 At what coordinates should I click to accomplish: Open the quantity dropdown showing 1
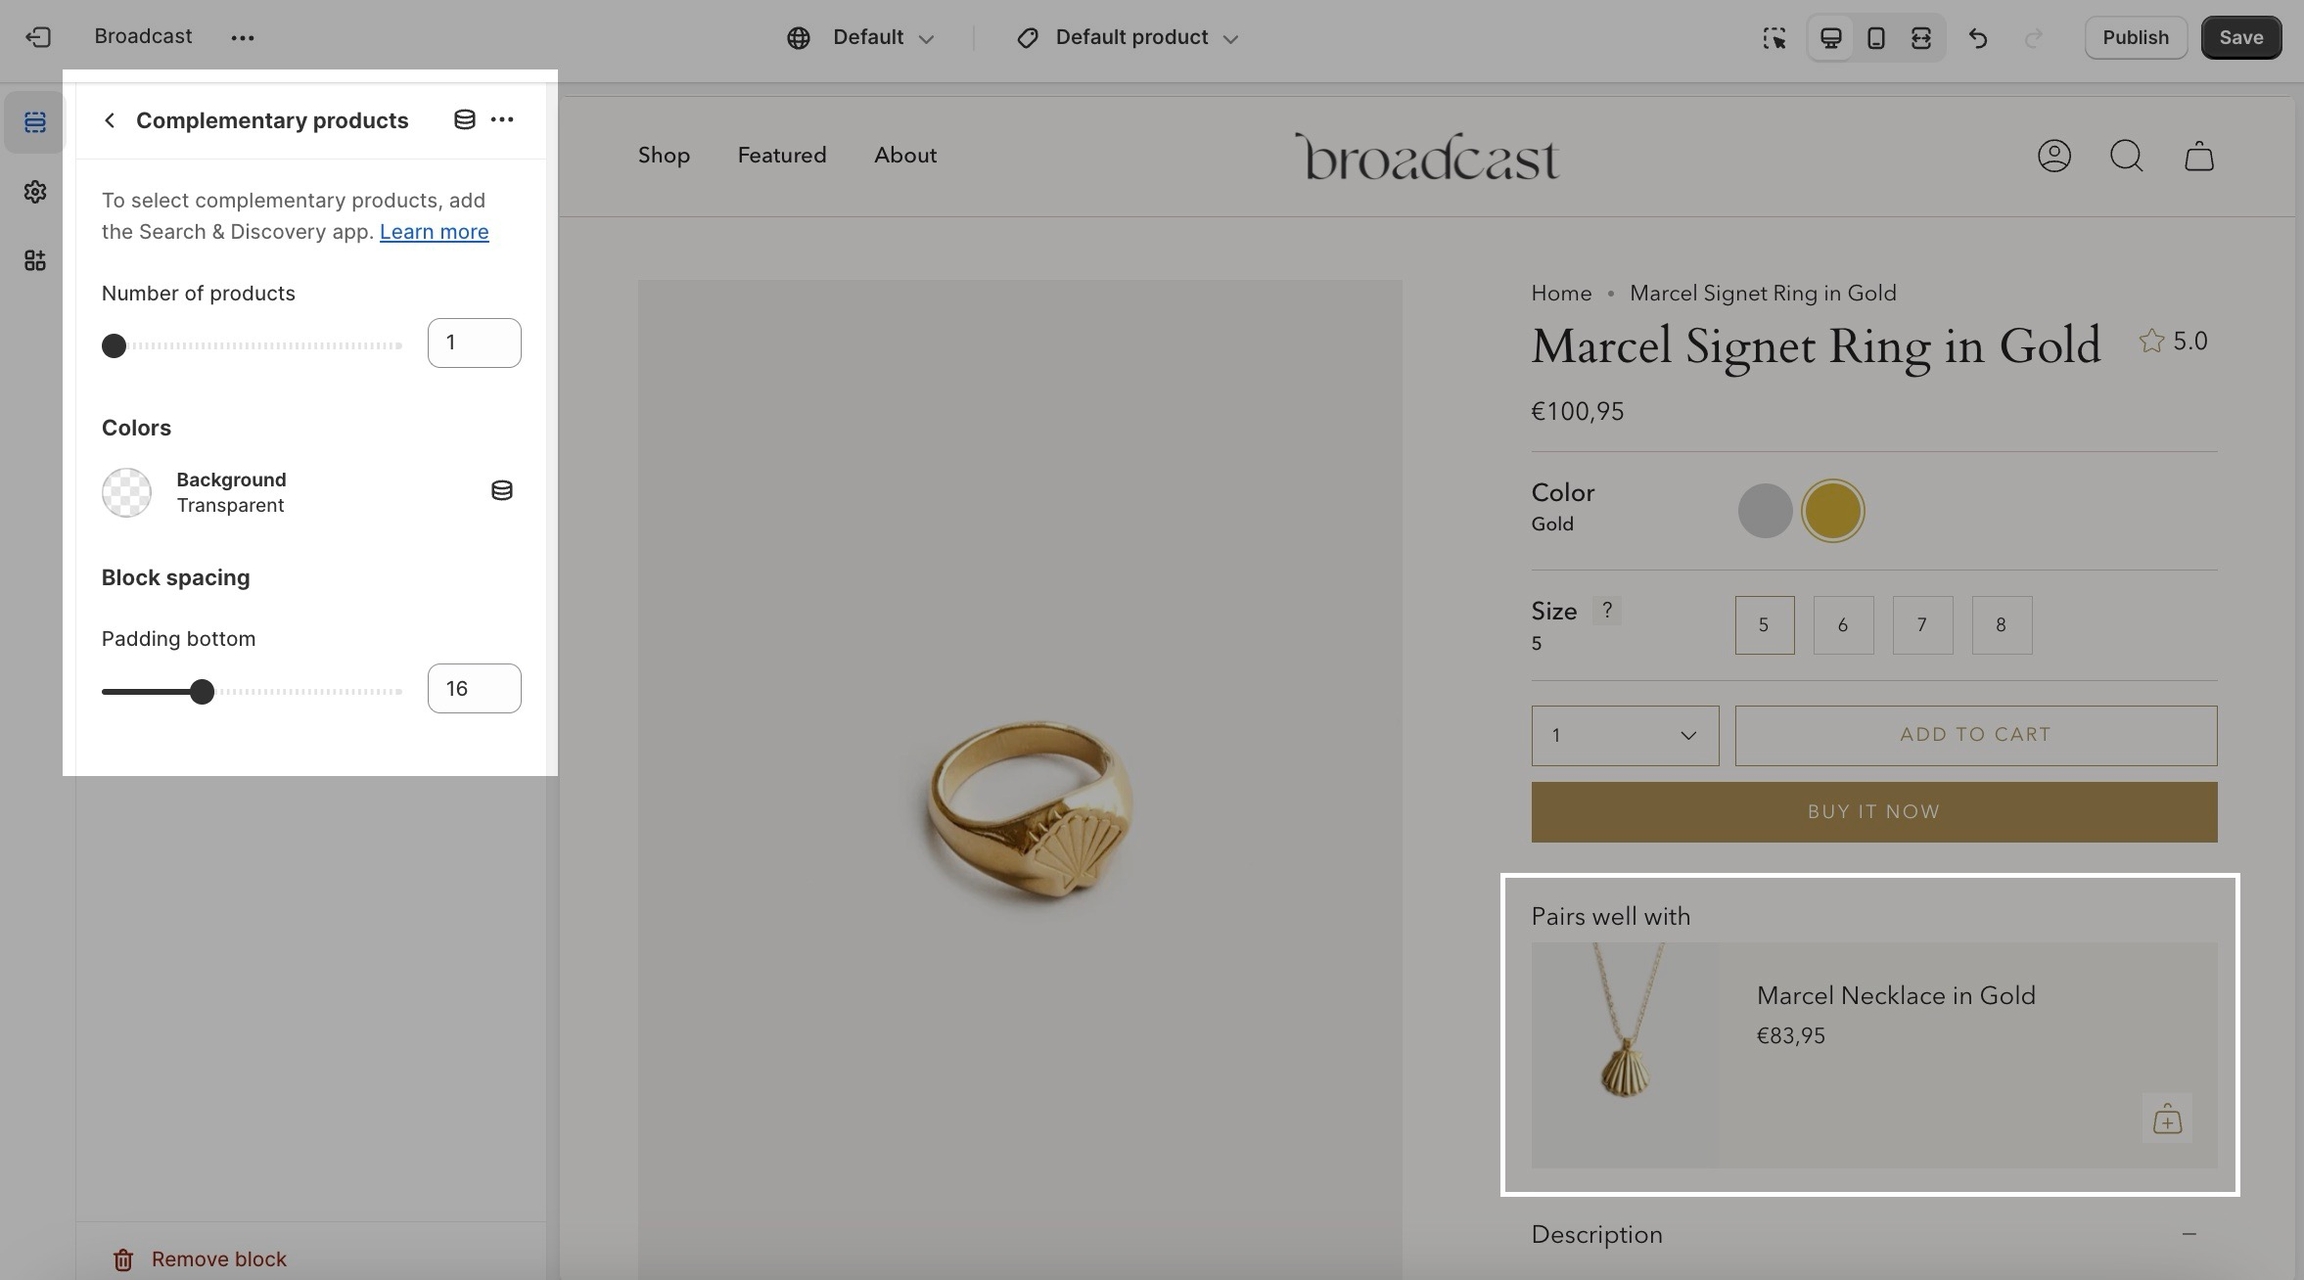click(1624, 736)
